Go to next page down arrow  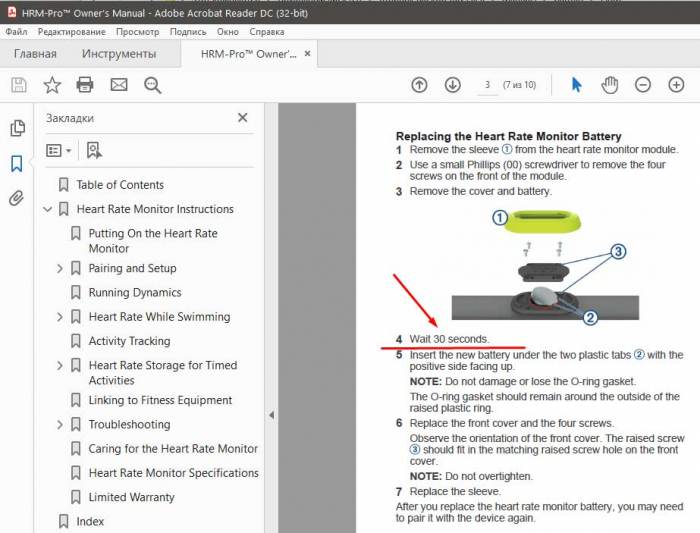(x=453, y=85)
